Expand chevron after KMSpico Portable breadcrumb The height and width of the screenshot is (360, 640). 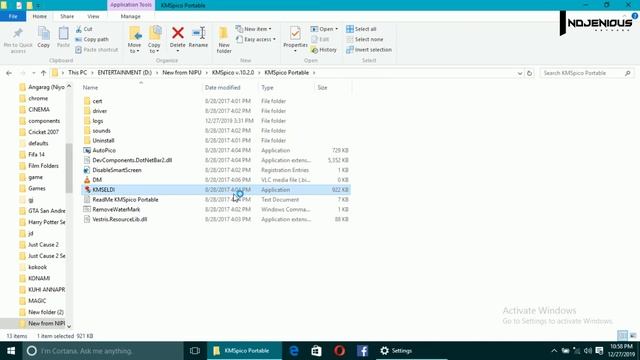click(314, 73)
